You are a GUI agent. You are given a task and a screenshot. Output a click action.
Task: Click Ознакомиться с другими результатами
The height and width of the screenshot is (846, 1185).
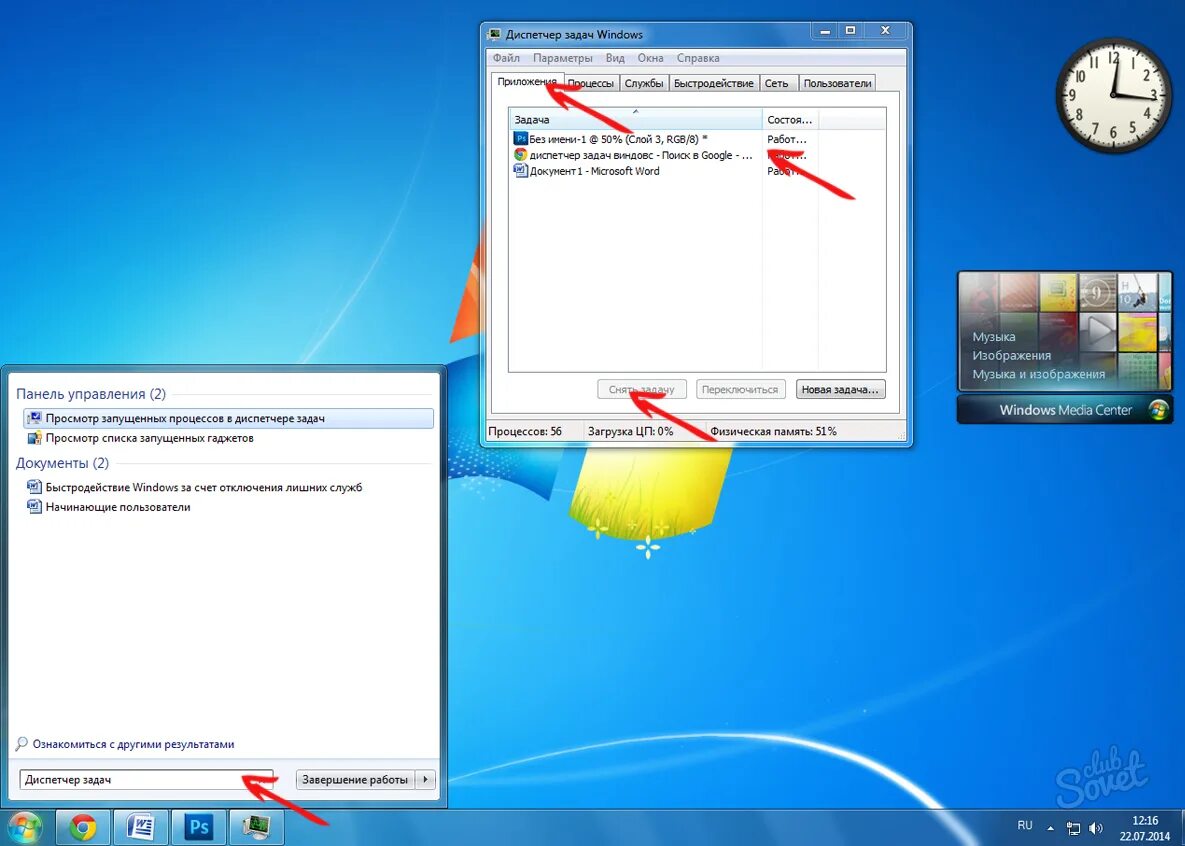[x=133, y=744]
